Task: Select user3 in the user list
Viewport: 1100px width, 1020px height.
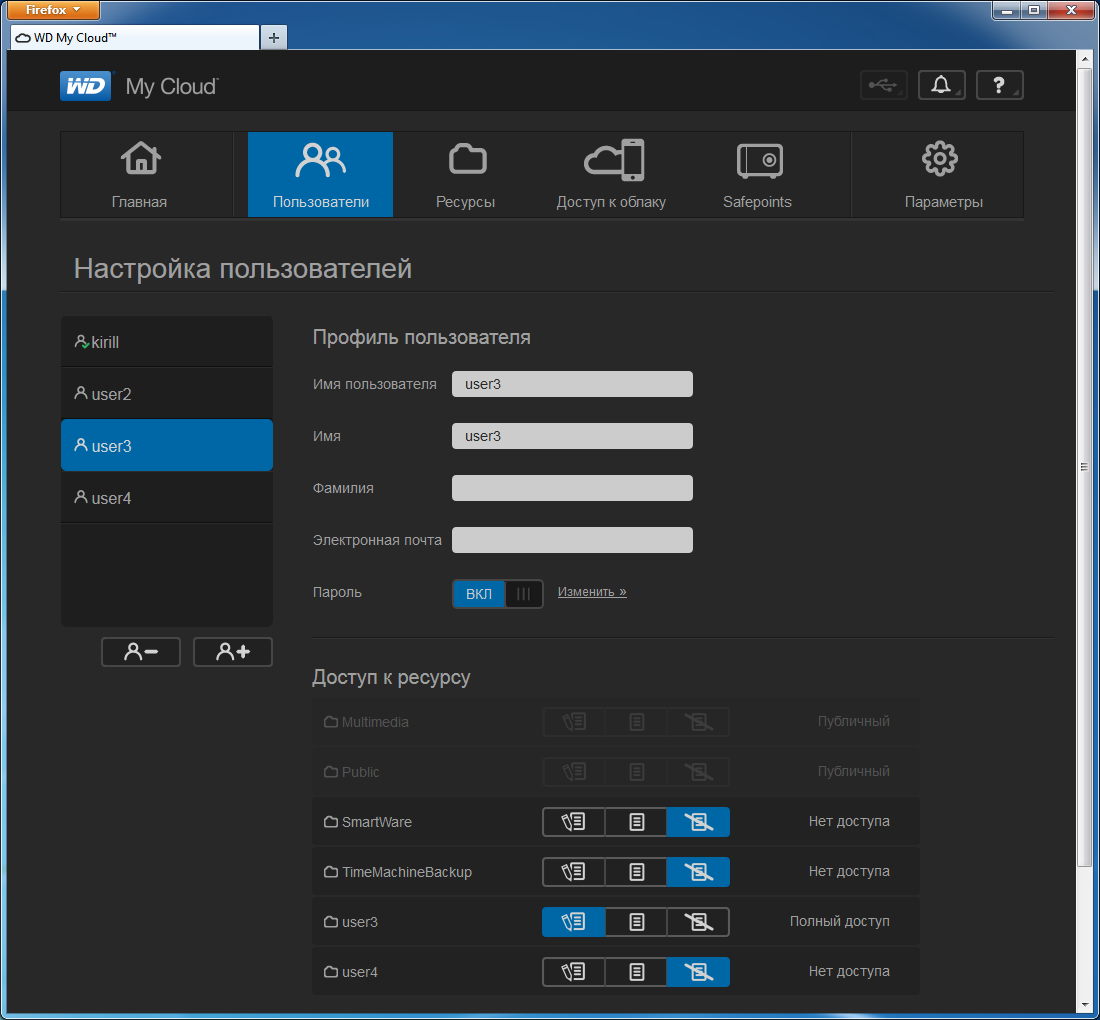Action: [167, 445]
